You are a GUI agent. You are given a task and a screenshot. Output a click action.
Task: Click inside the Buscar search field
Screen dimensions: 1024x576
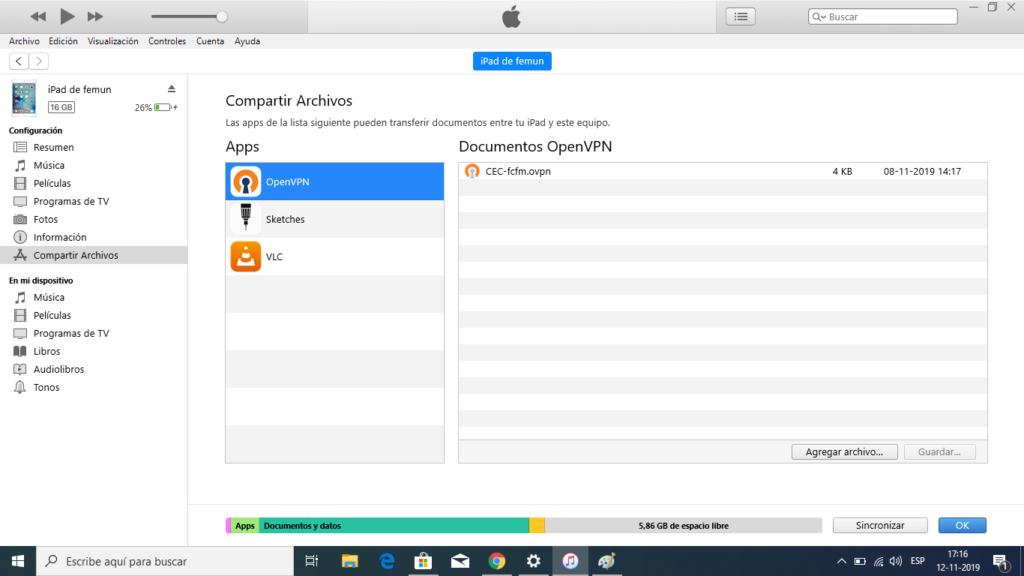pyautogui.click(x=888, y=17)
